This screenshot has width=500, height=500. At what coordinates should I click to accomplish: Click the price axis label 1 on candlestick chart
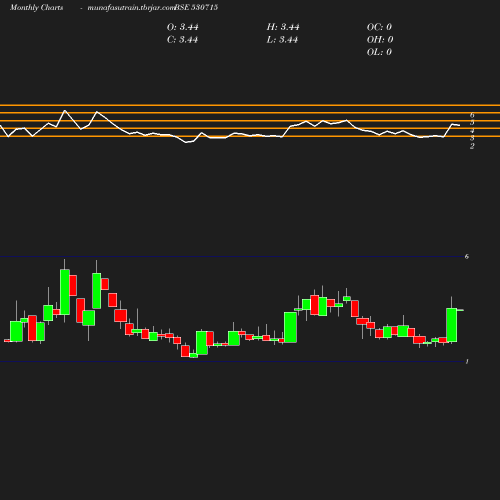pos(467,362)
